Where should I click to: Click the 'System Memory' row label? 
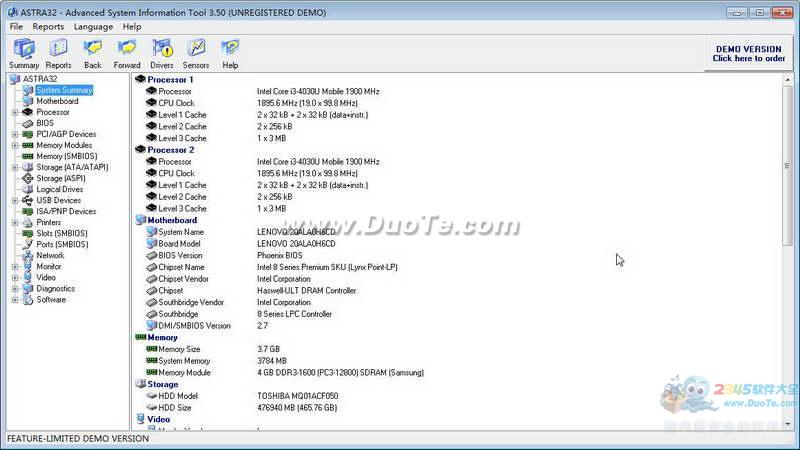tap(184, 361)
